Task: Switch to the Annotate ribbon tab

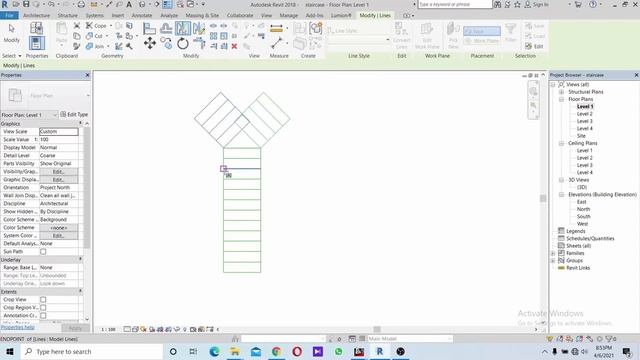Action: tap(142, 16)
